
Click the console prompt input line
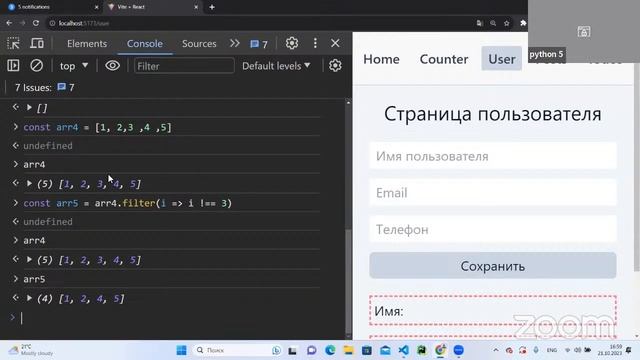[171, 318]
